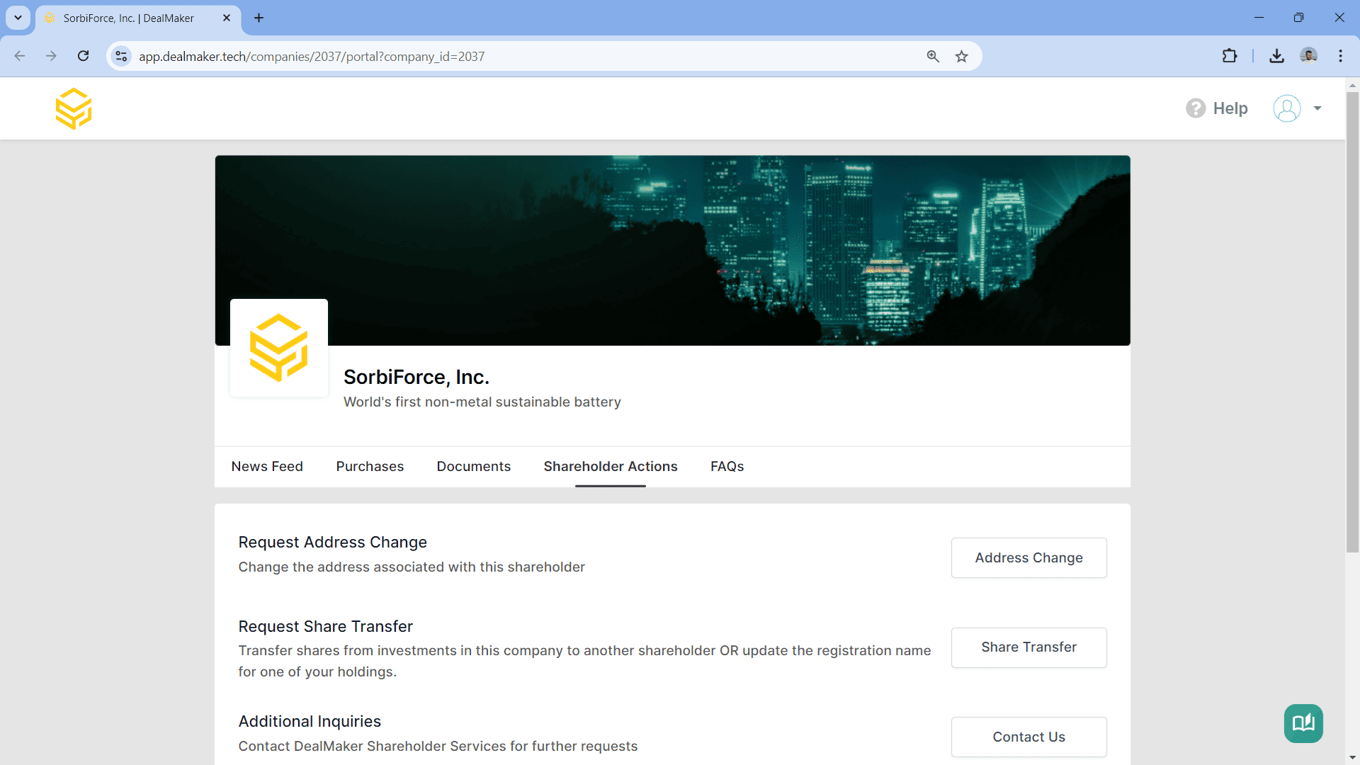Click the scrollbar up arrow
The height and width of the screenshot is (765, 1360).
coord(1352,85)
